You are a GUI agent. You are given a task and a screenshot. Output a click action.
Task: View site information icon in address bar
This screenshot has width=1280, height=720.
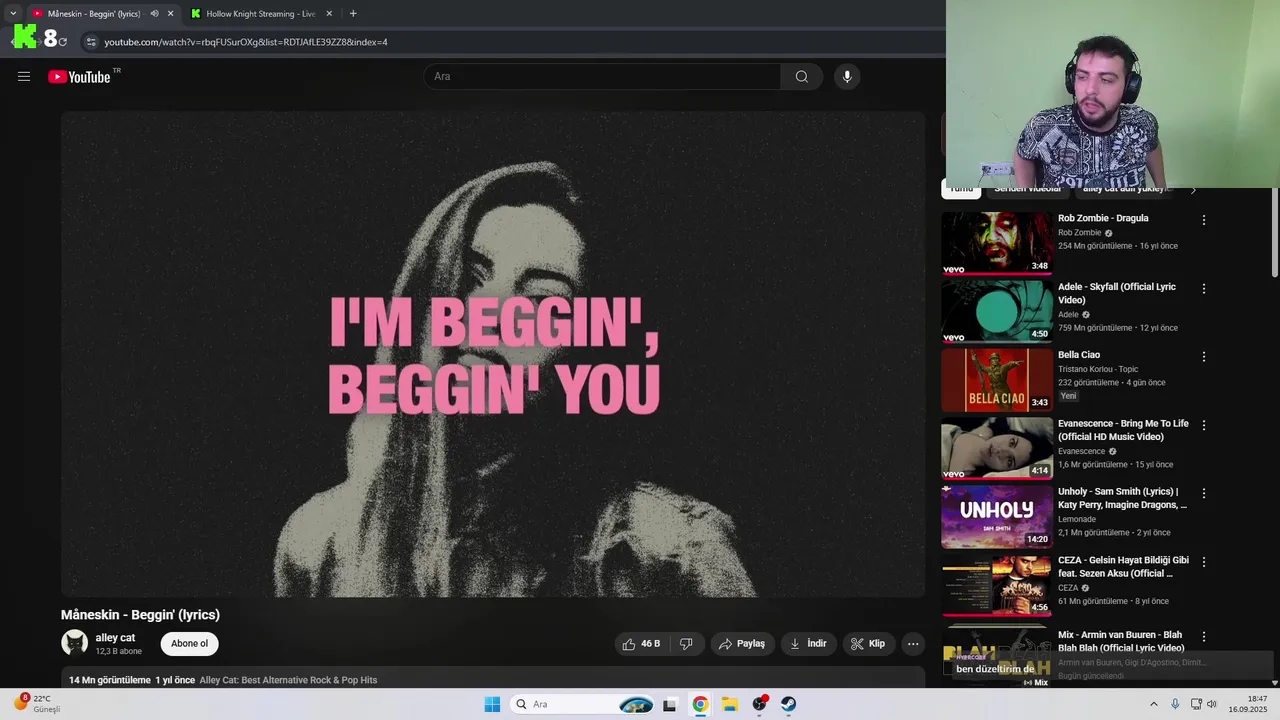[x=91, y=42]
